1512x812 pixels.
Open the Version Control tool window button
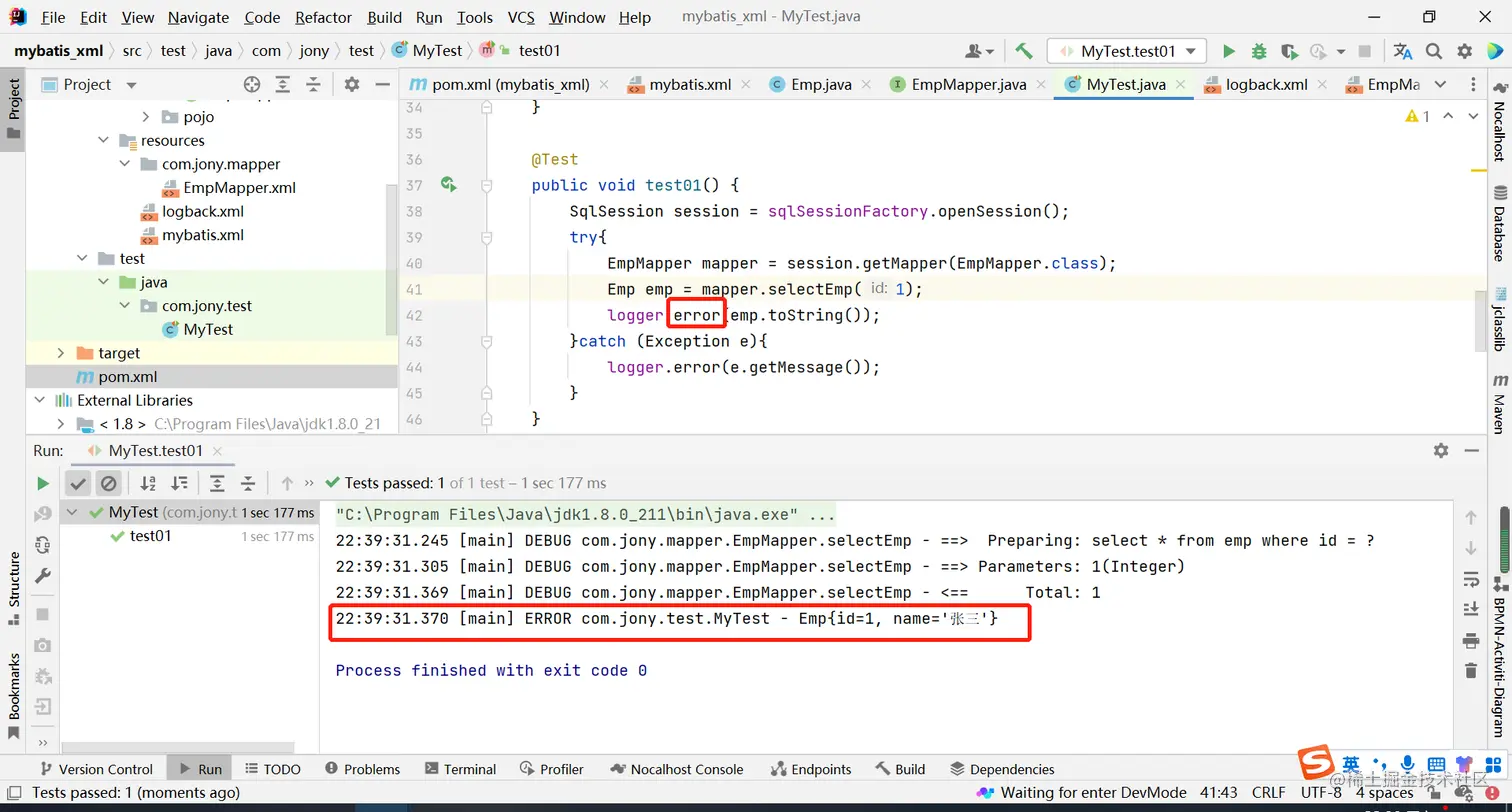[95, 769]
